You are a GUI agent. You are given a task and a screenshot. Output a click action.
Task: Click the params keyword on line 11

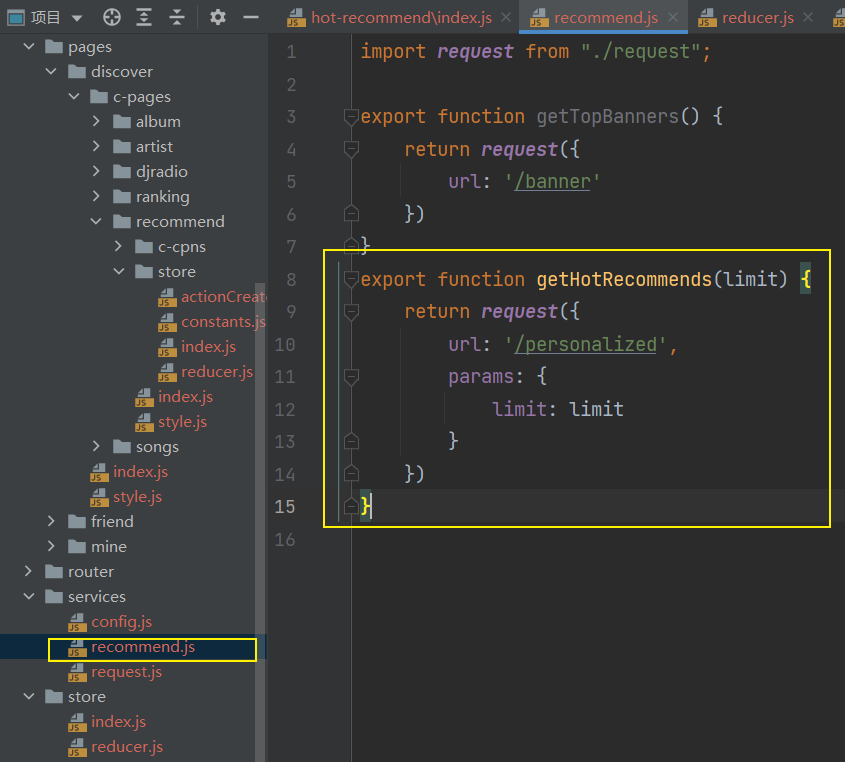[x=481, y=377]
